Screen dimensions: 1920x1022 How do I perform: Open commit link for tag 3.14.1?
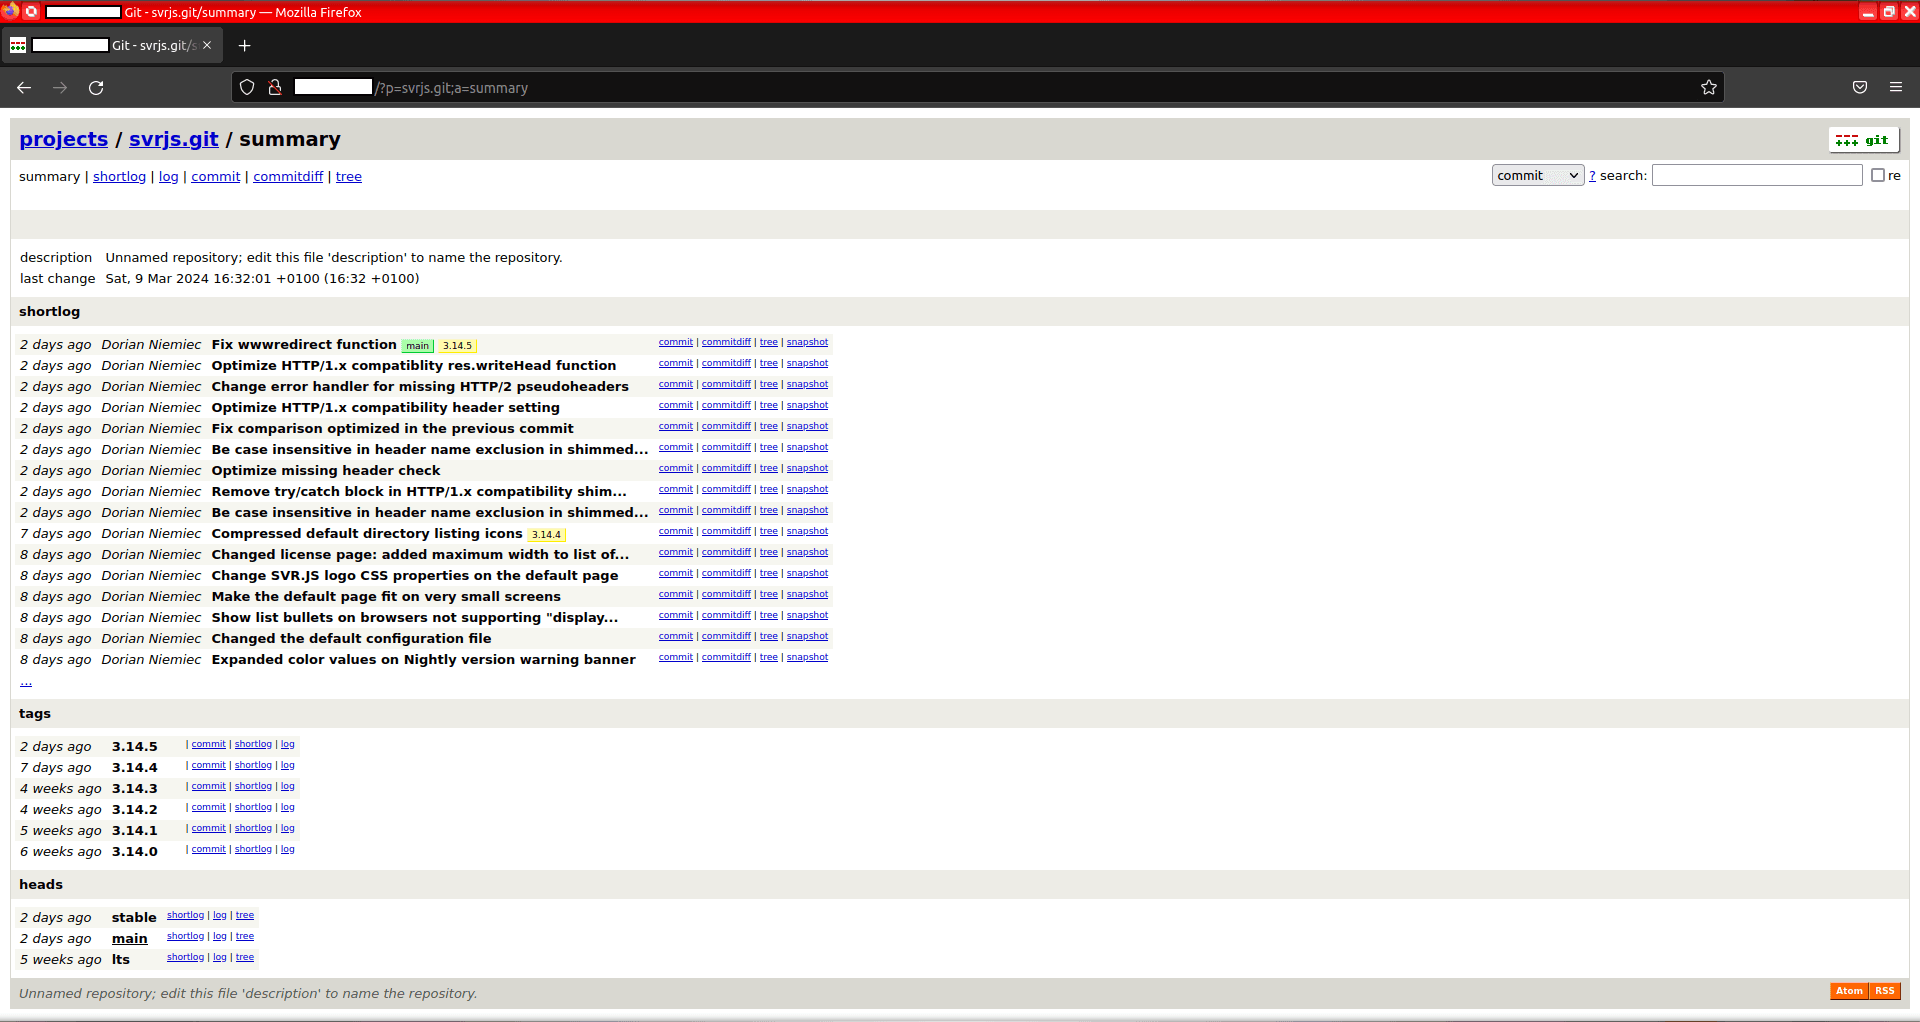point(209,828)
